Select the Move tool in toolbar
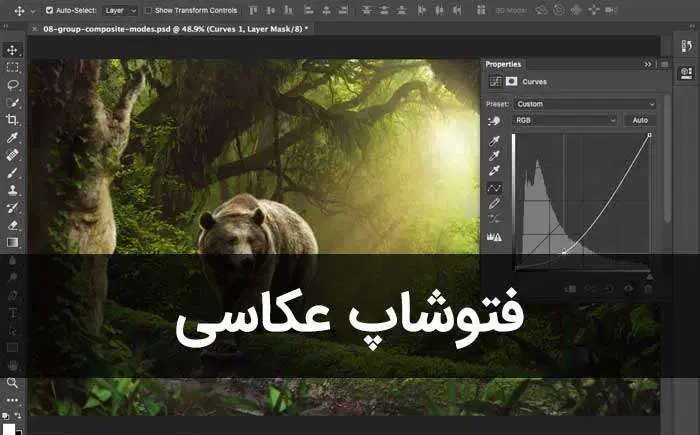 coord(12,50)
